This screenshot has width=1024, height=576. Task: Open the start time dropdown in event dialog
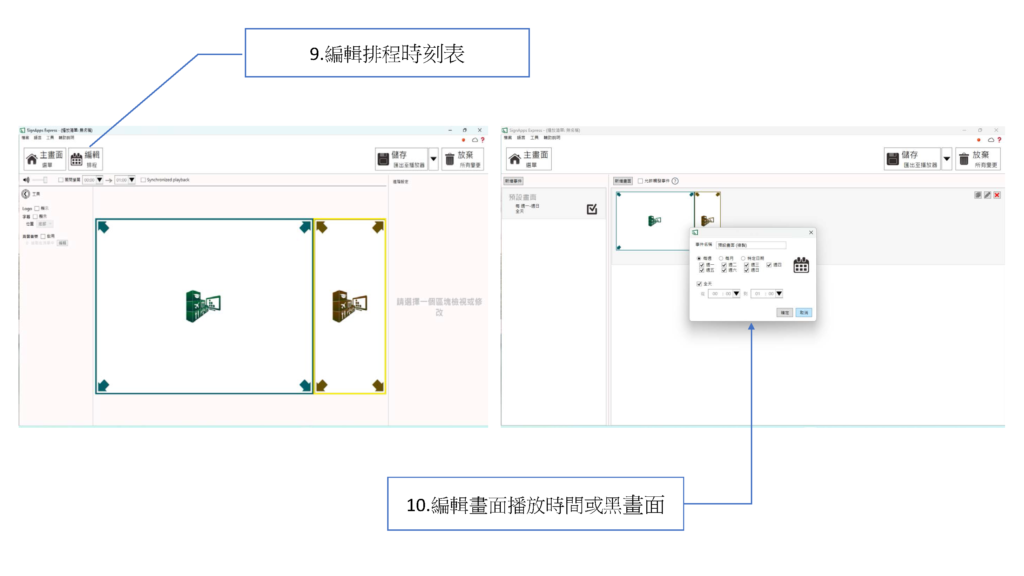tap(737, 294)
